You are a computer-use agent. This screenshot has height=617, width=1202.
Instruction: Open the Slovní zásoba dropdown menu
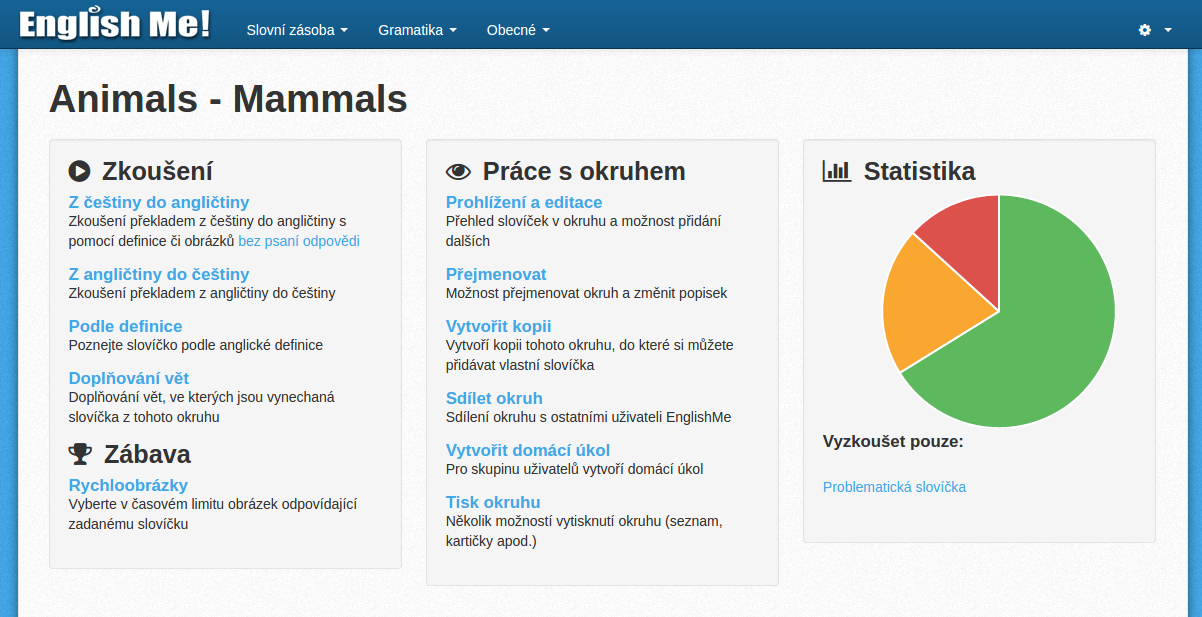[297, 30]
